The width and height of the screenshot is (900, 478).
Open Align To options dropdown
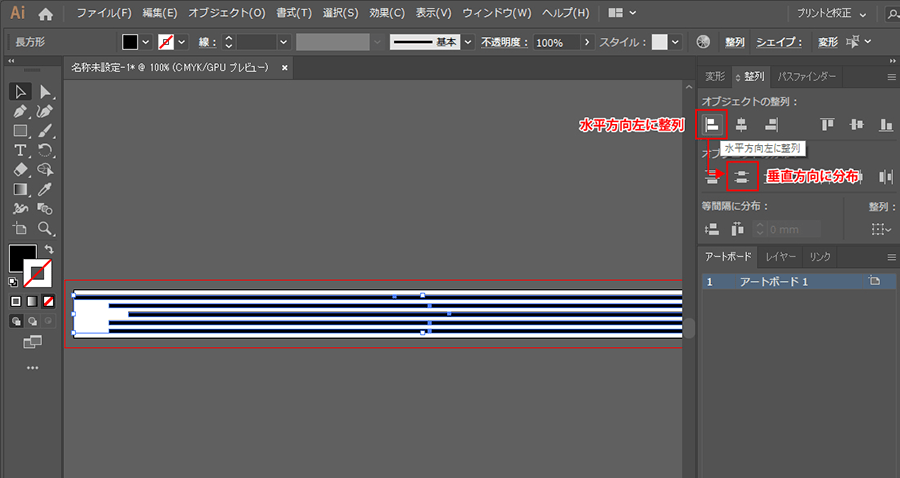tap(881, 230)
